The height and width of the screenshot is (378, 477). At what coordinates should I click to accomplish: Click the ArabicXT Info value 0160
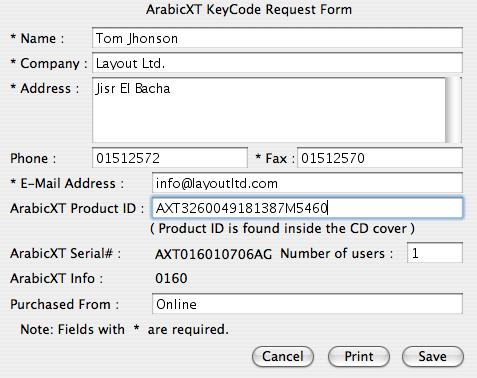[171, 278]
